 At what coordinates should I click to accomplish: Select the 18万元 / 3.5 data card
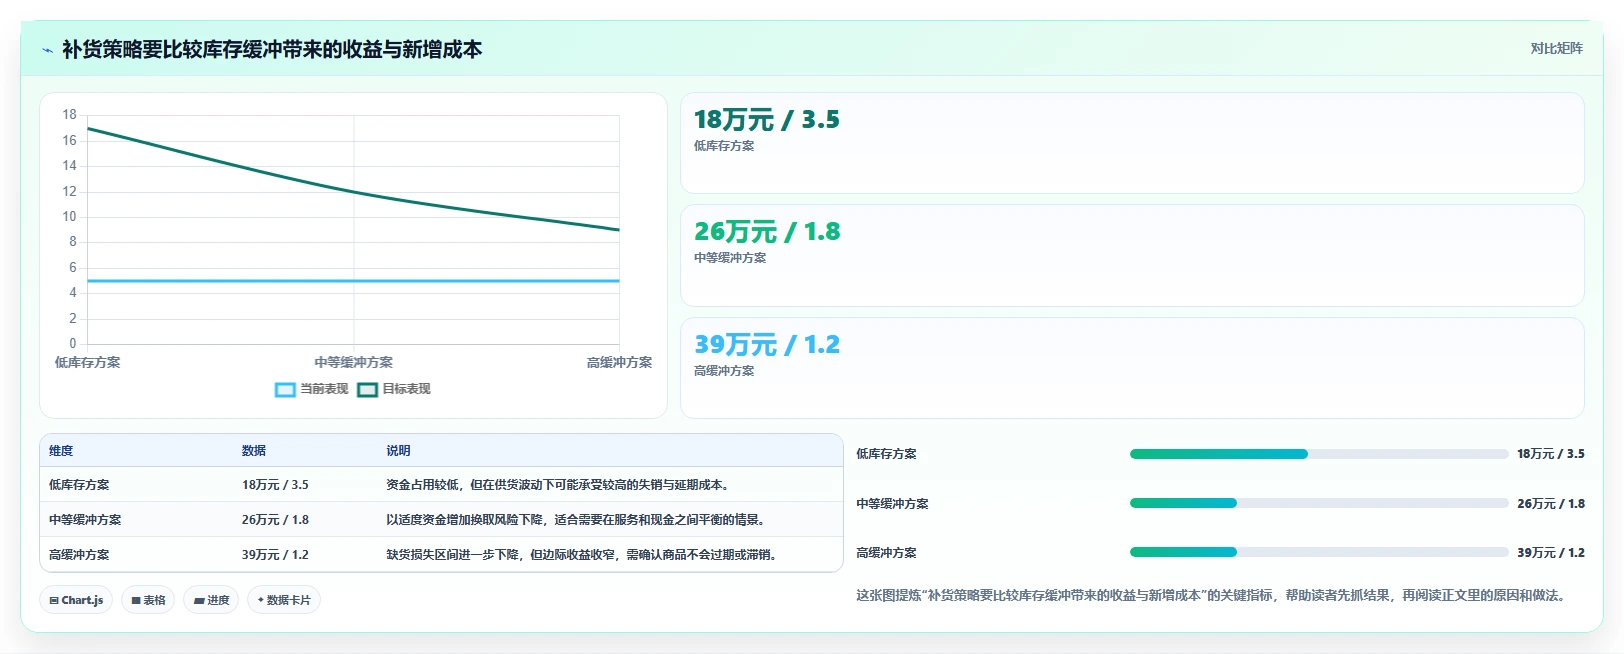(1132, 143)
